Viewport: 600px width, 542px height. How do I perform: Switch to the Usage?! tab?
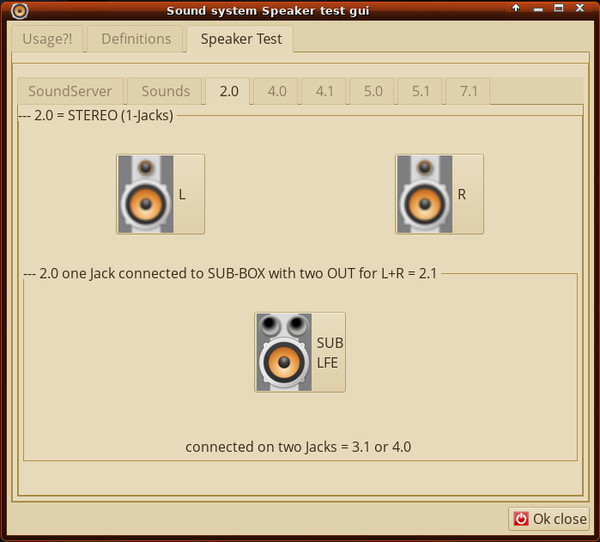coord(45,40)
